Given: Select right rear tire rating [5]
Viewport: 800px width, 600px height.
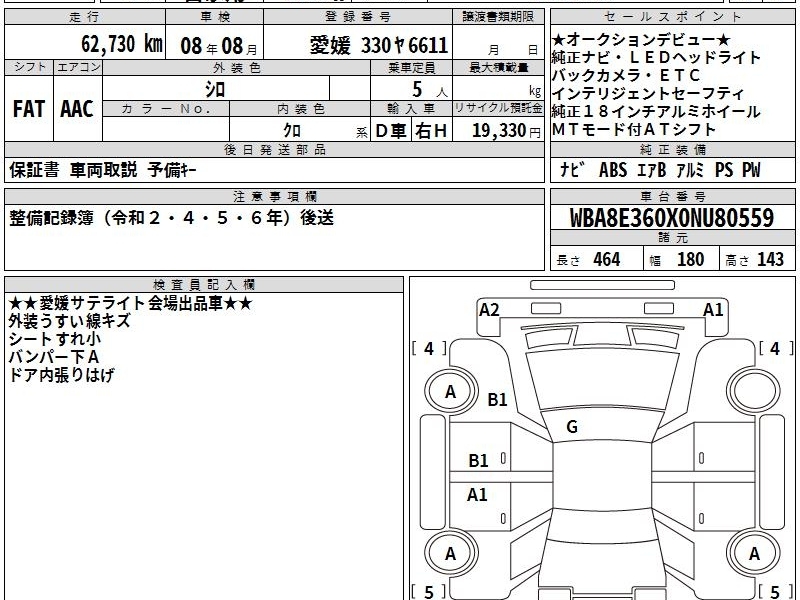Looking at the screenshot, I should 776,592.
